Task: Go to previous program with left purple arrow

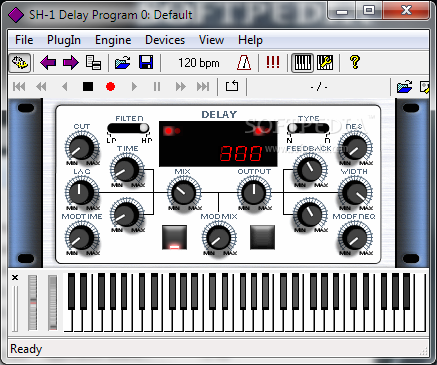Action: pyautogui.click(x=48, y=63)
